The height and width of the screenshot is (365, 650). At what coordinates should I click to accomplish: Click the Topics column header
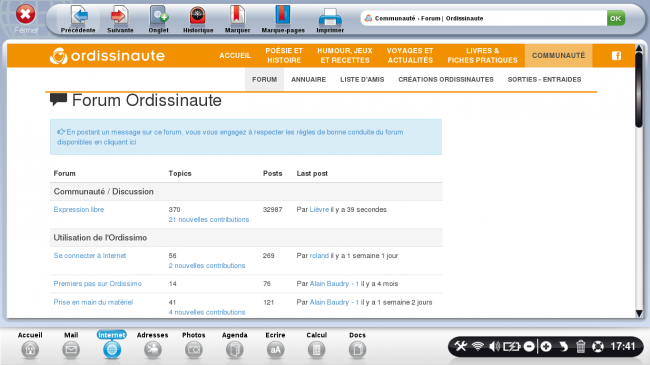(180, 173)
